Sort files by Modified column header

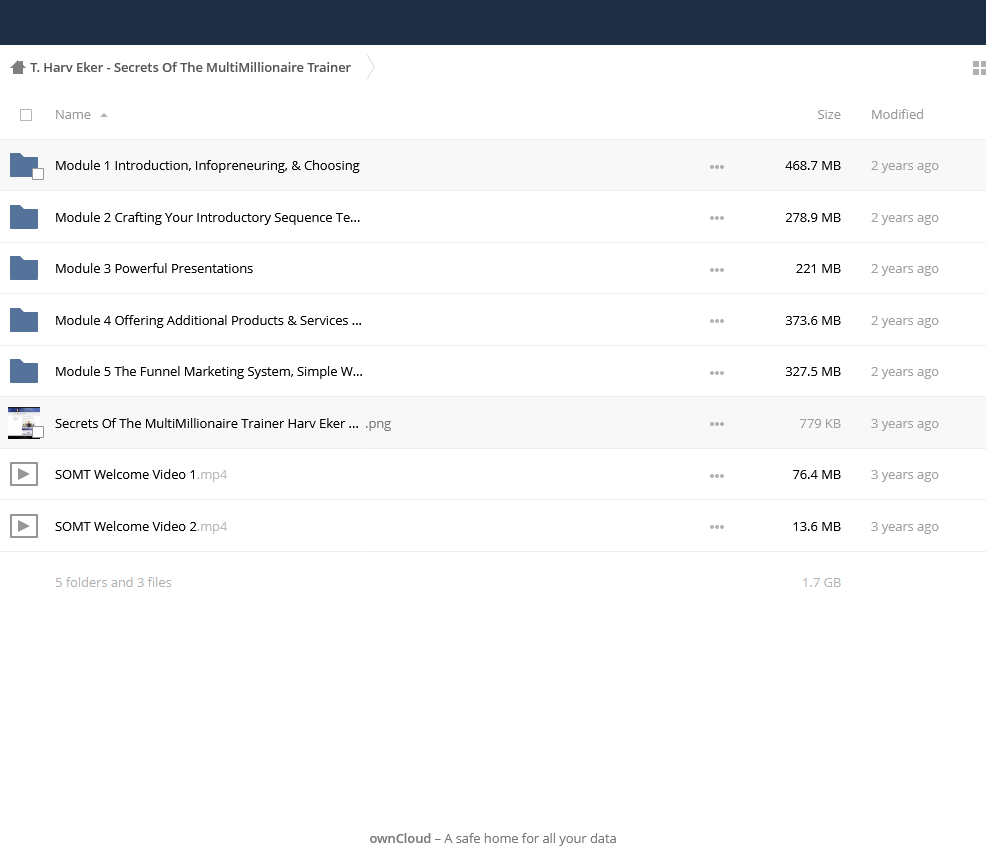coord(897,114)
